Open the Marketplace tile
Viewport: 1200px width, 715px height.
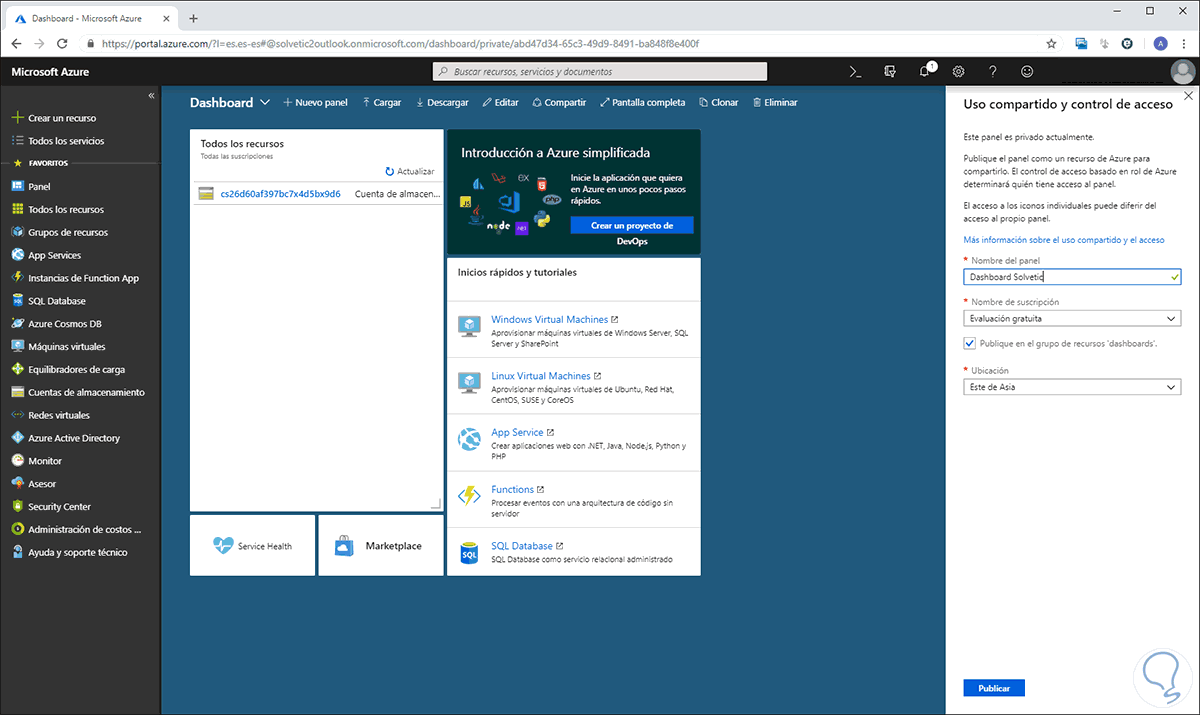pos(380,546)
